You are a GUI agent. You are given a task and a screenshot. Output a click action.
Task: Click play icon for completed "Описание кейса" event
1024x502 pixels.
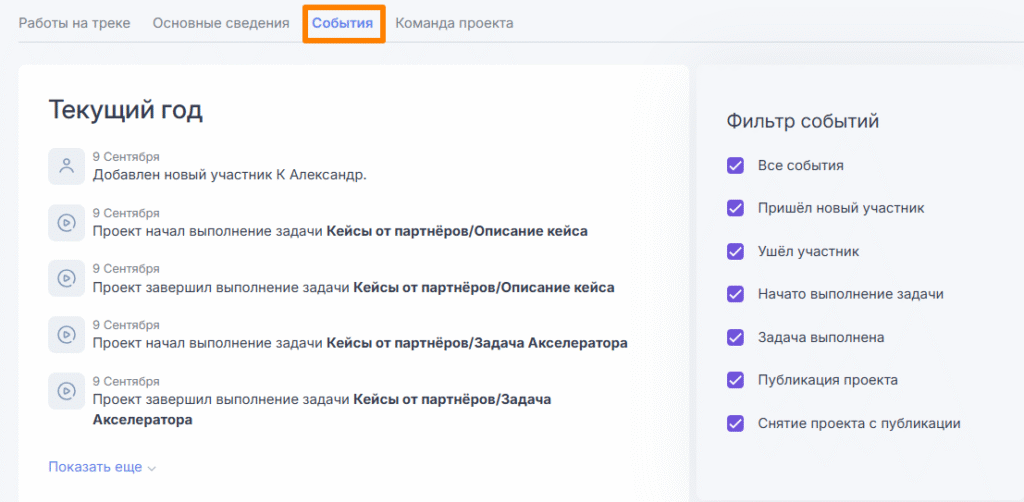66,279
